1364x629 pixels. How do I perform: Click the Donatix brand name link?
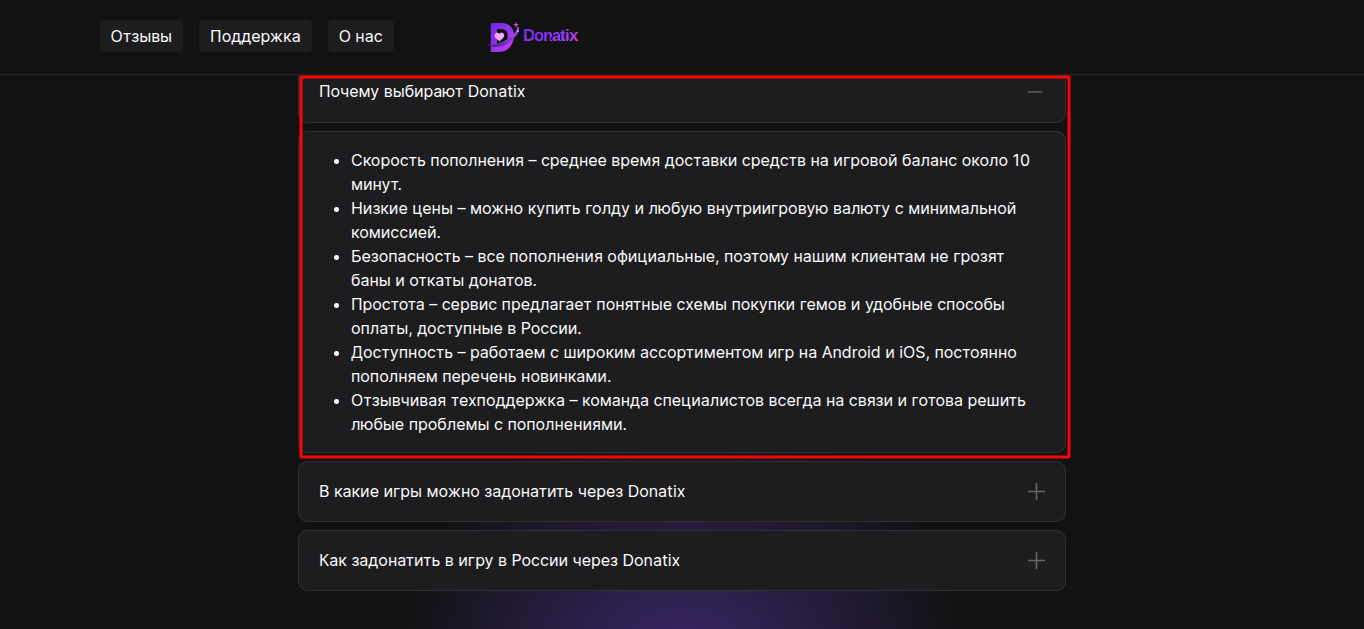point(550,36)
